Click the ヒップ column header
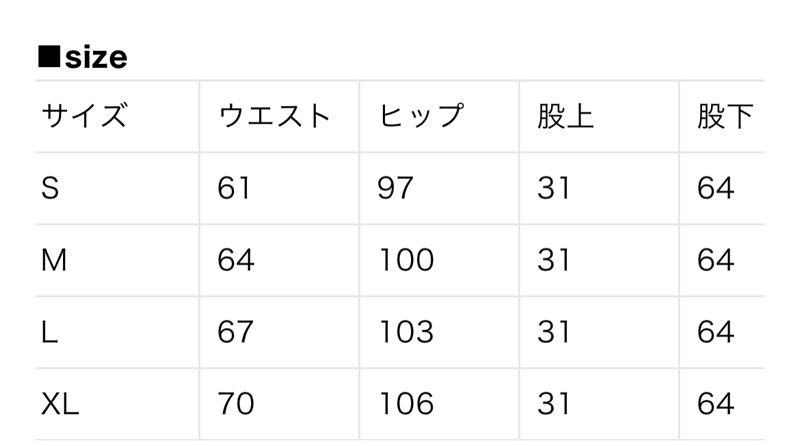800x446 pixels. 421,115
